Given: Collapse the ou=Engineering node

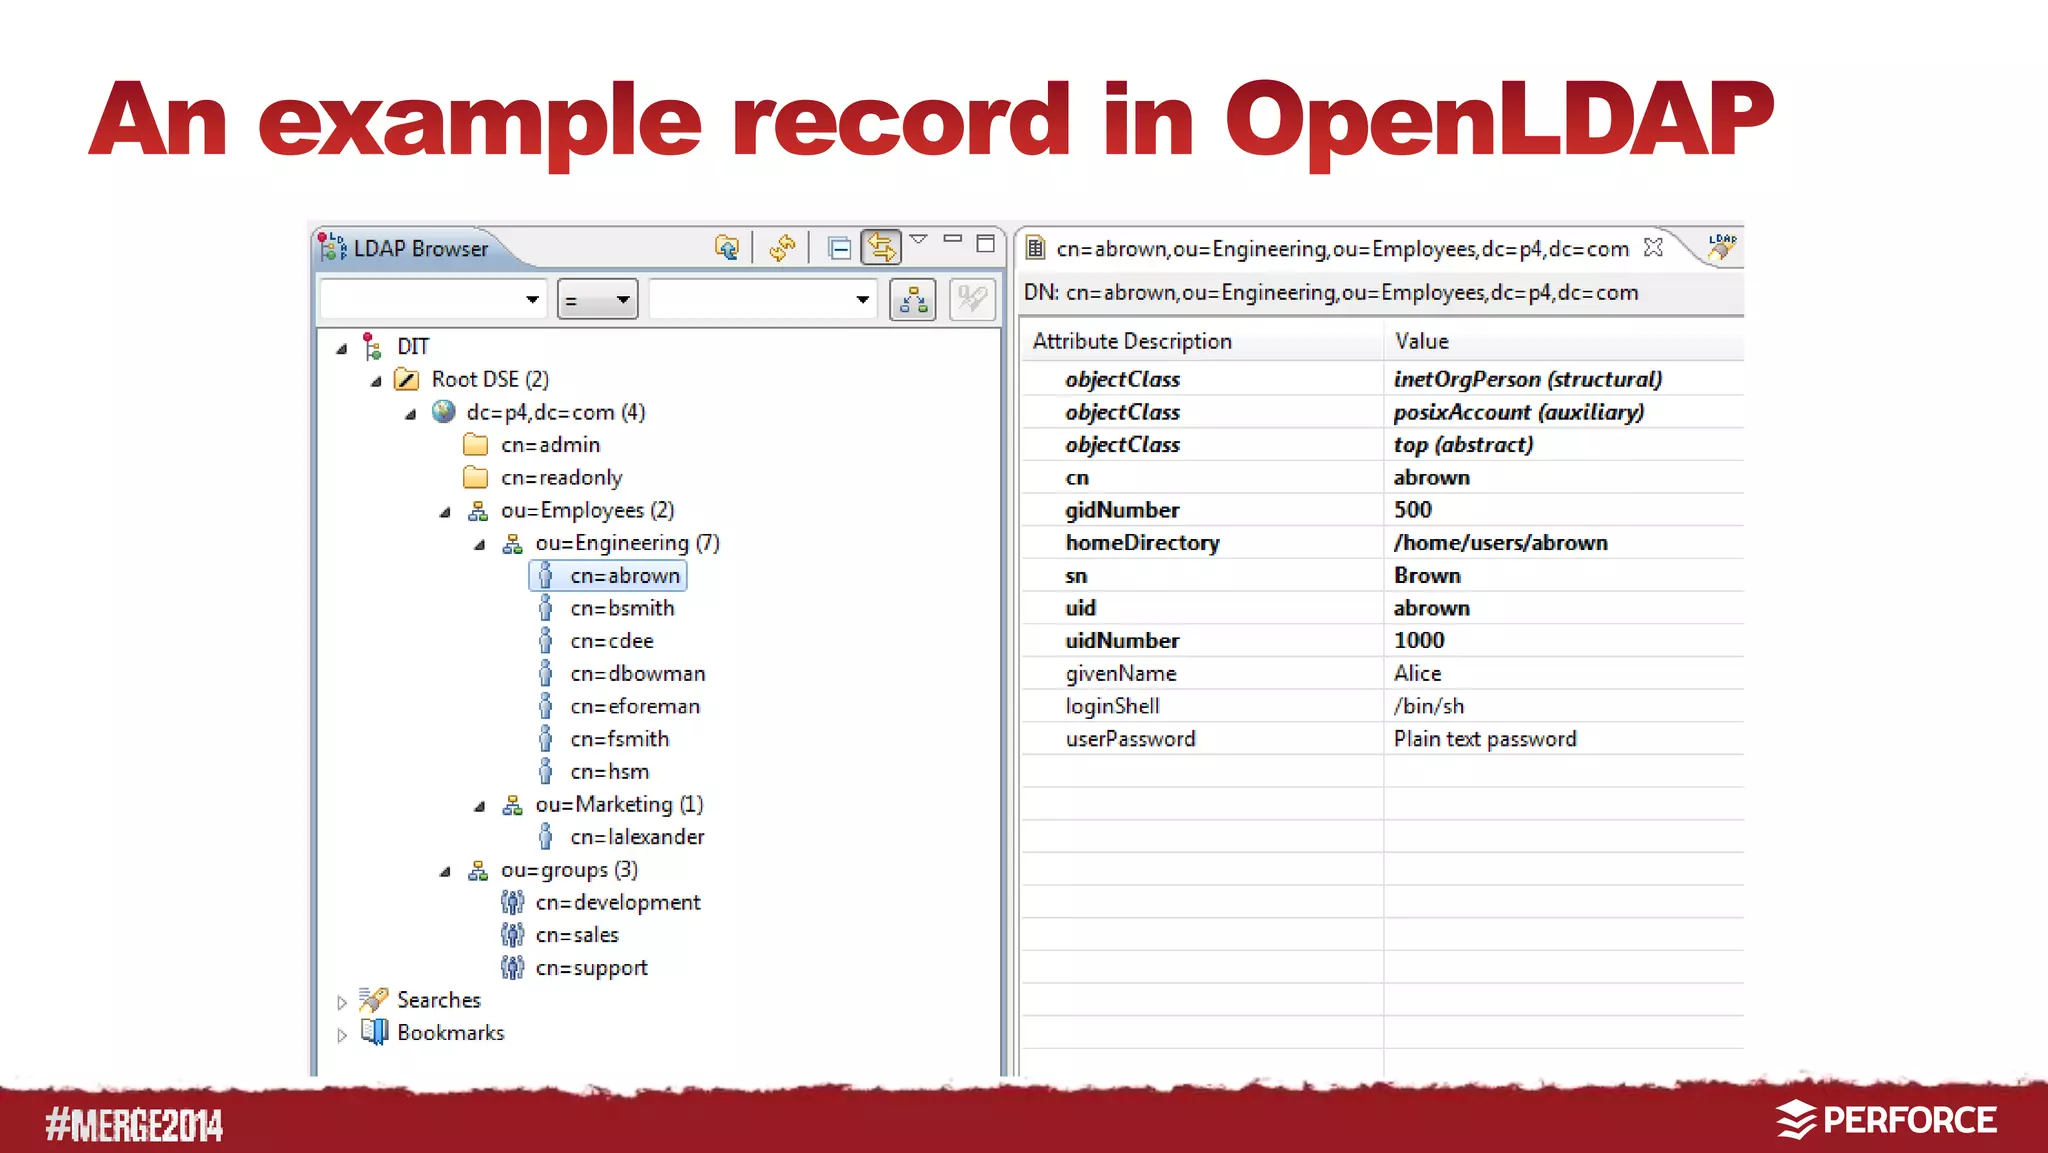Looking at the screenshot, I should click(480, 545).
